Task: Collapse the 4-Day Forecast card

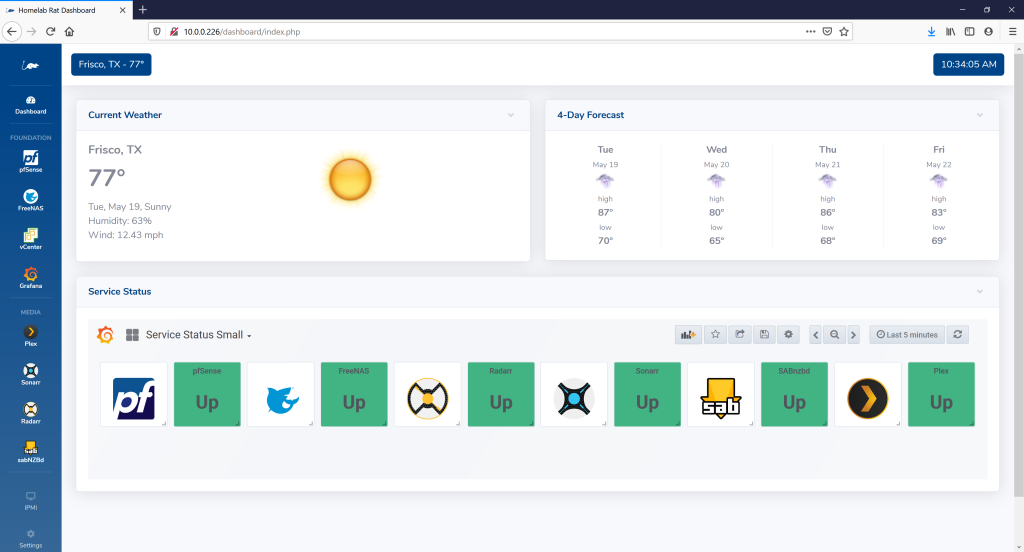Action: pyautogui.click(x=980, y=115)
